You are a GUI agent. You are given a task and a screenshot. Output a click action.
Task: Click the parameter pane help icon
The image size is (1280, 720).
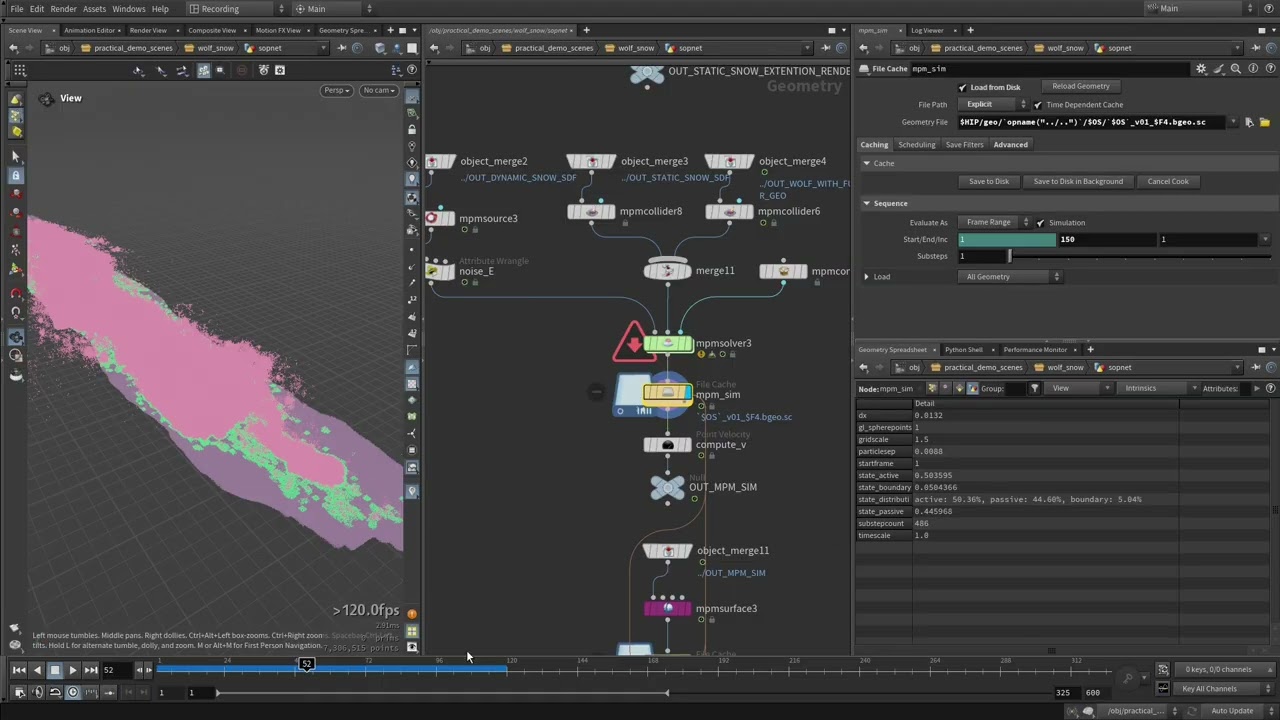[x=1270, y=69]
